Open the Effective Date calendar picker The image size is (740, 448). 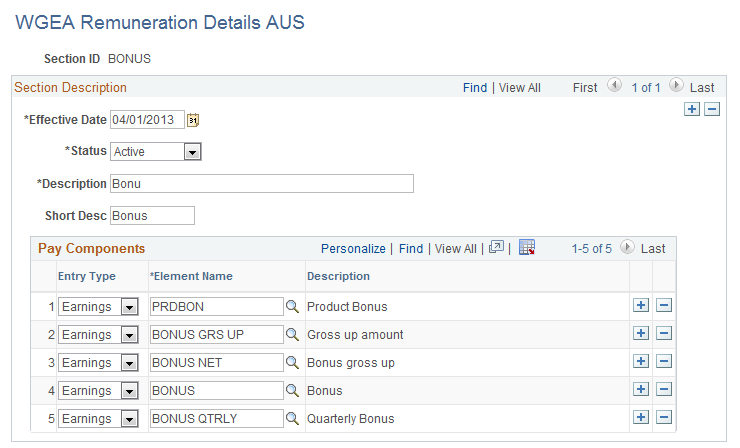point(193,120)
